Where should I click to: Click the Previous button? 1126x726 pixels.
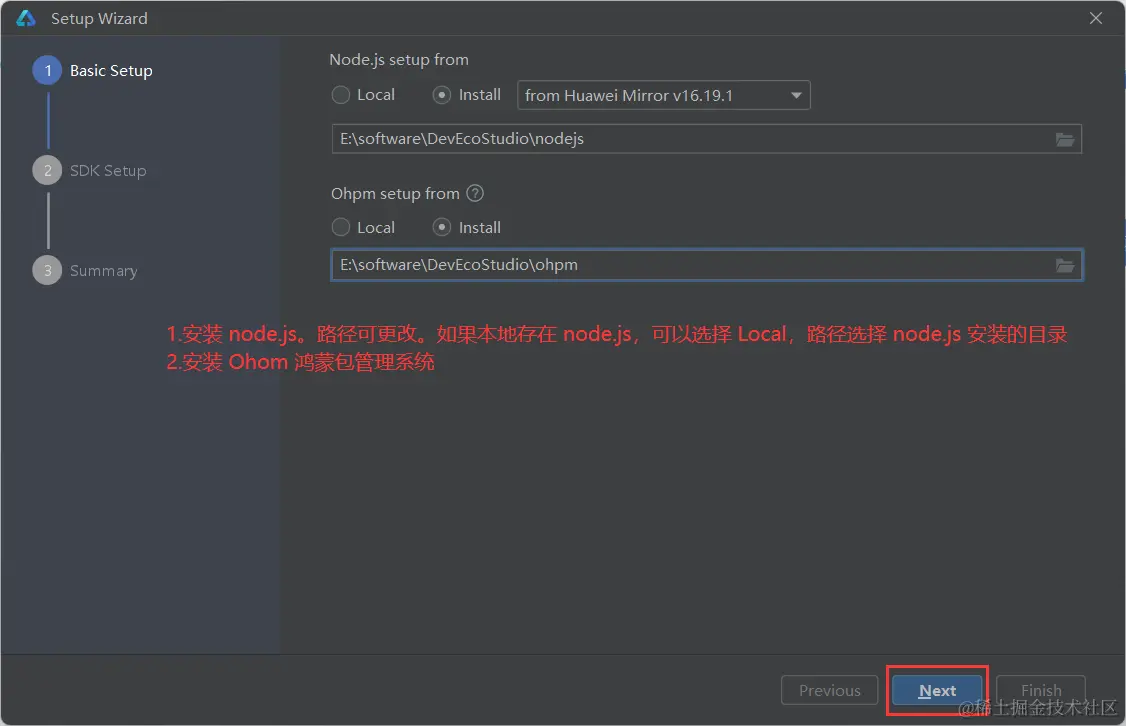[829, 690]
